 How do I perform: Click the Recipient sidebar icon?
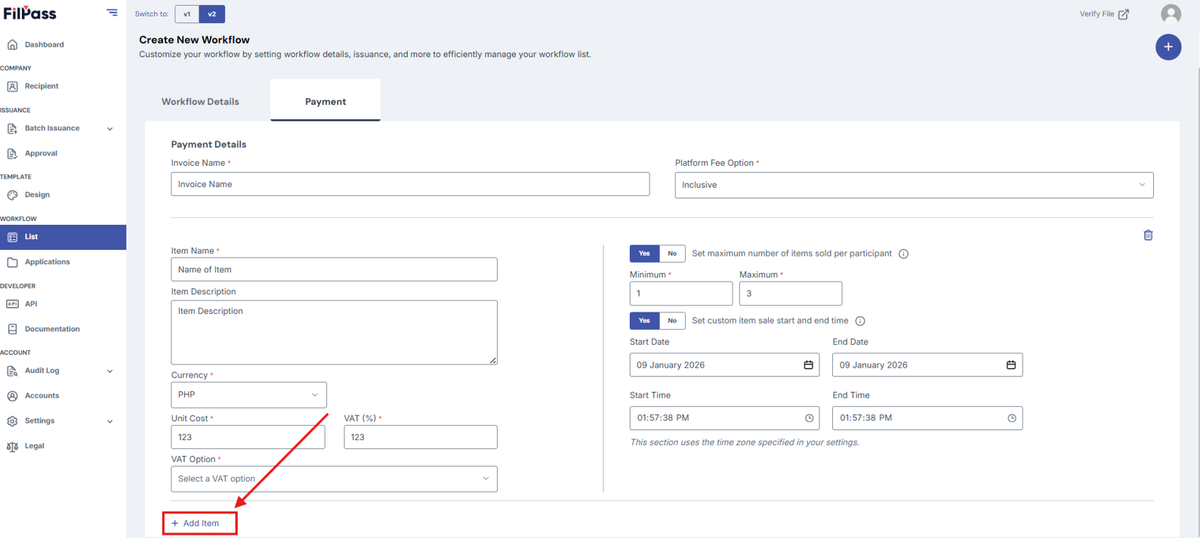pyautogui.click(x=12, y=86)
